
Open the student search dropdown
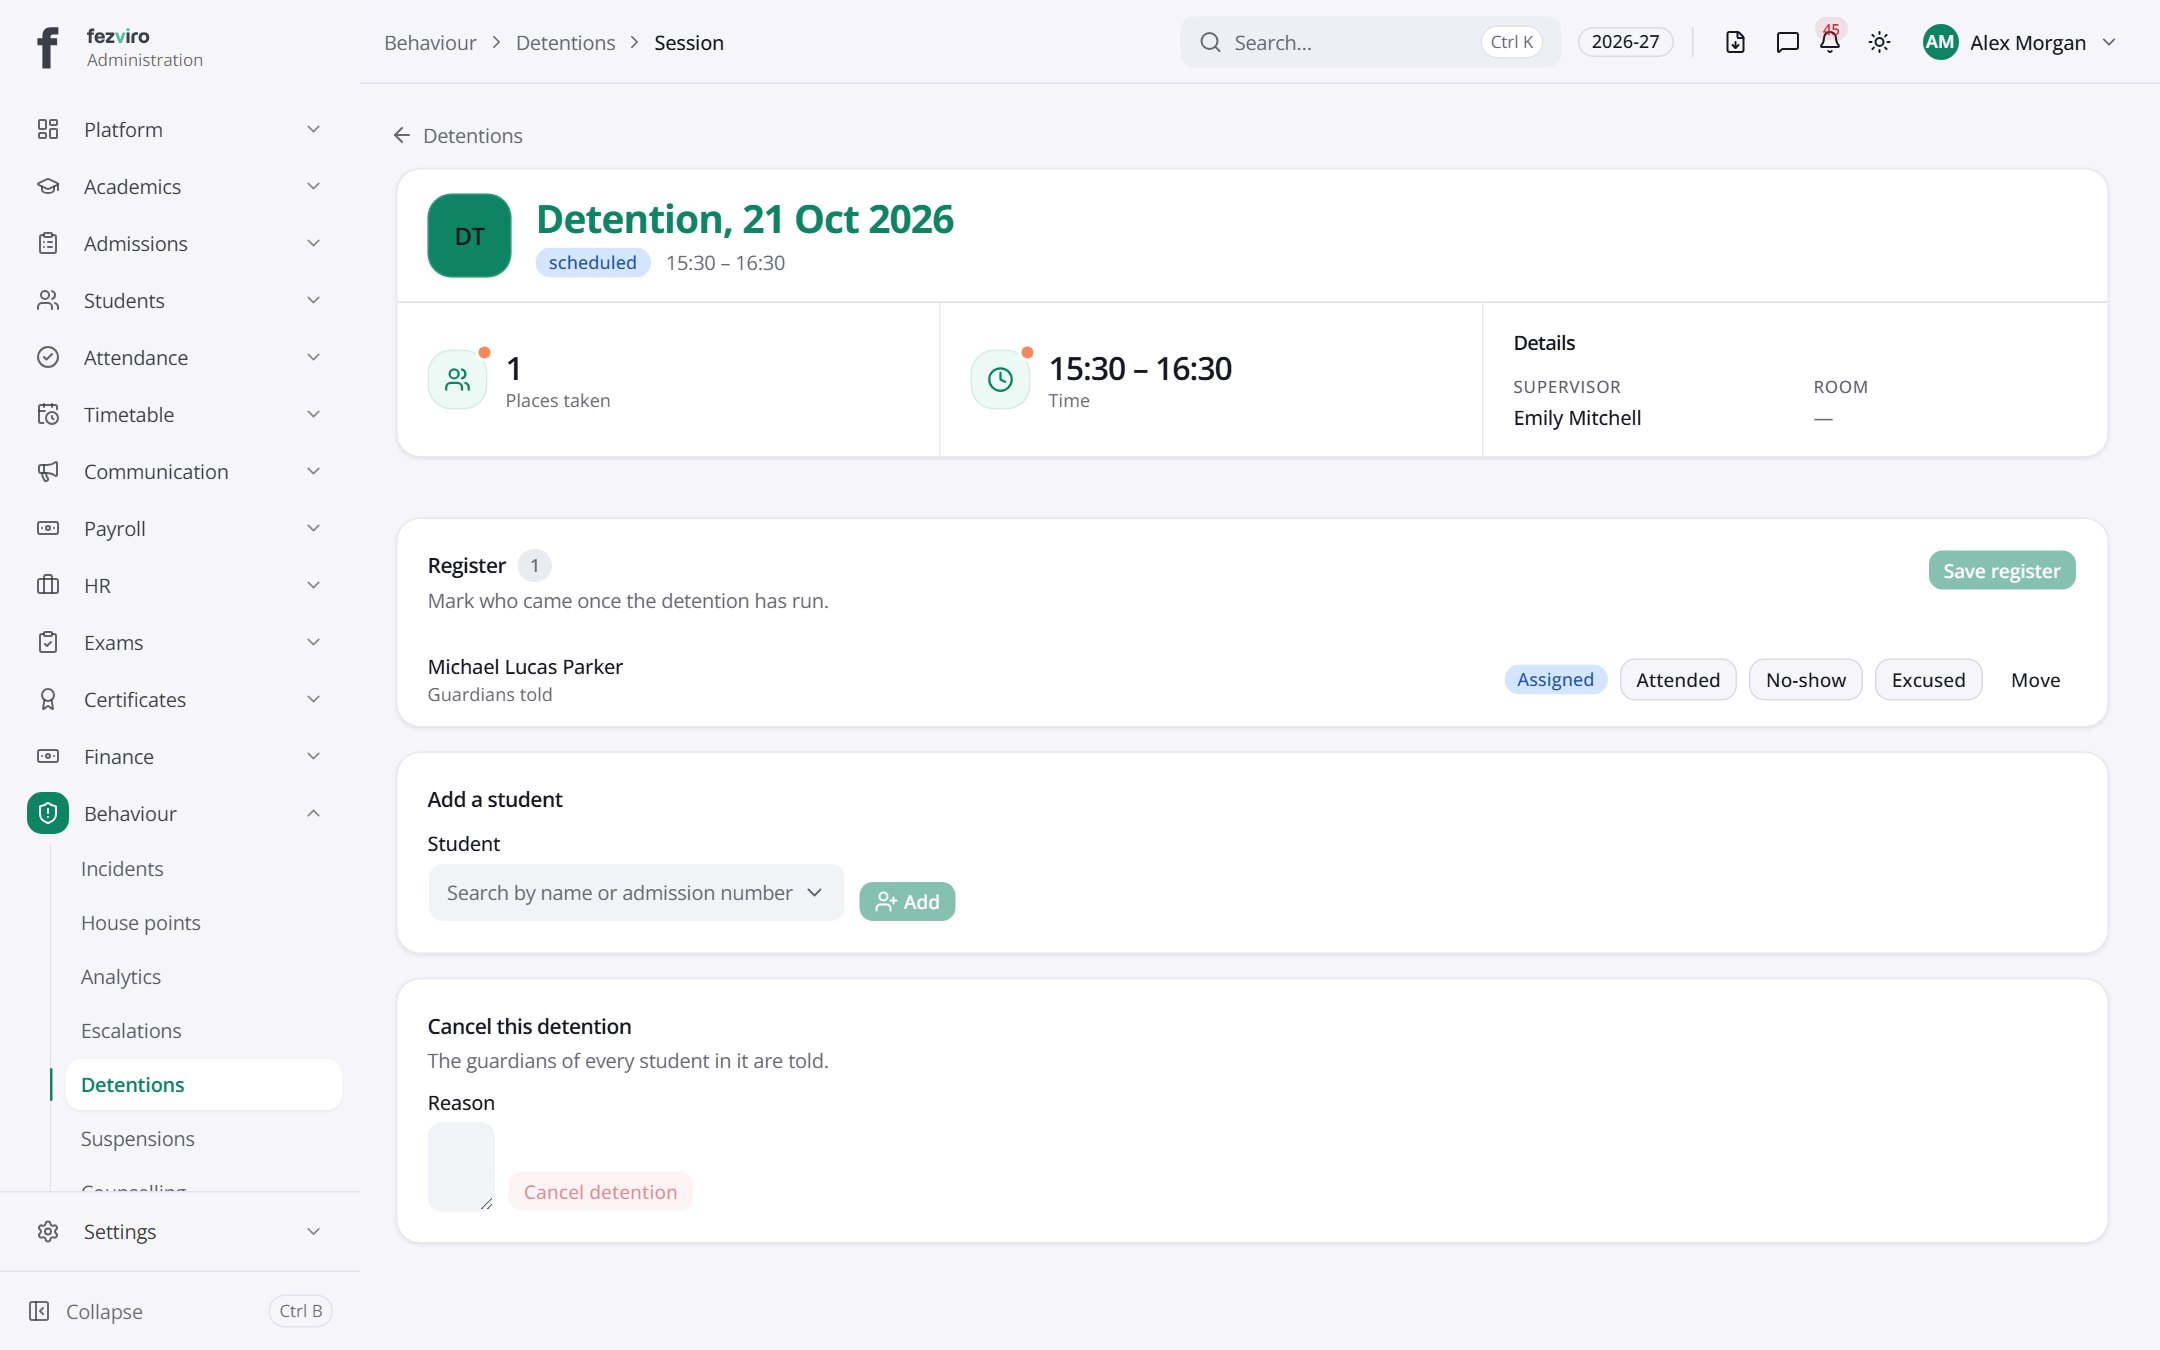pos(636,893)
